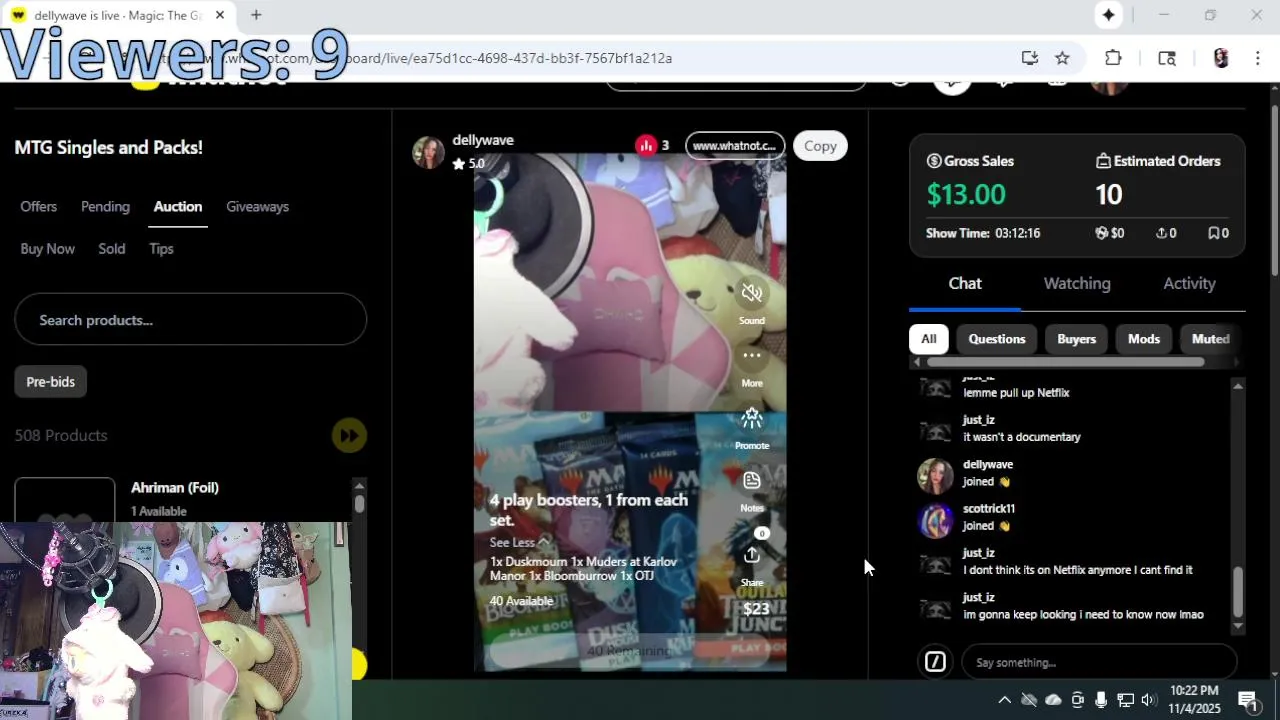
Task: Open the Chrome Extensions puzzle icon
Action: [x=1113, y=58]
